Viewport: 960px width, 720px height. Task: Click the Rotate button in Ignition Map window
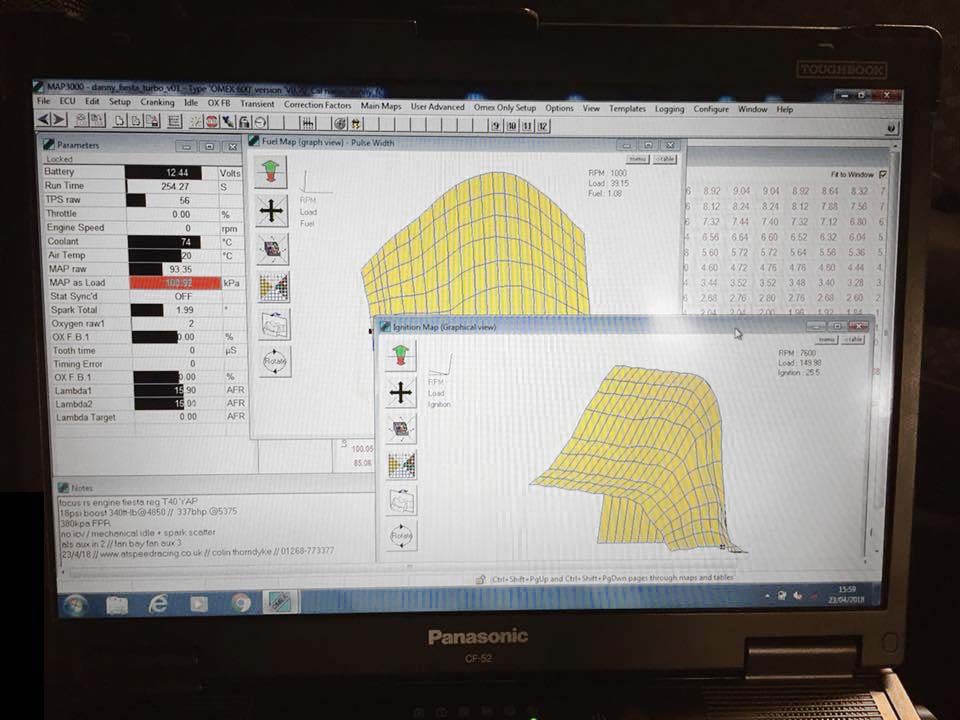click(x=401, y=536)
